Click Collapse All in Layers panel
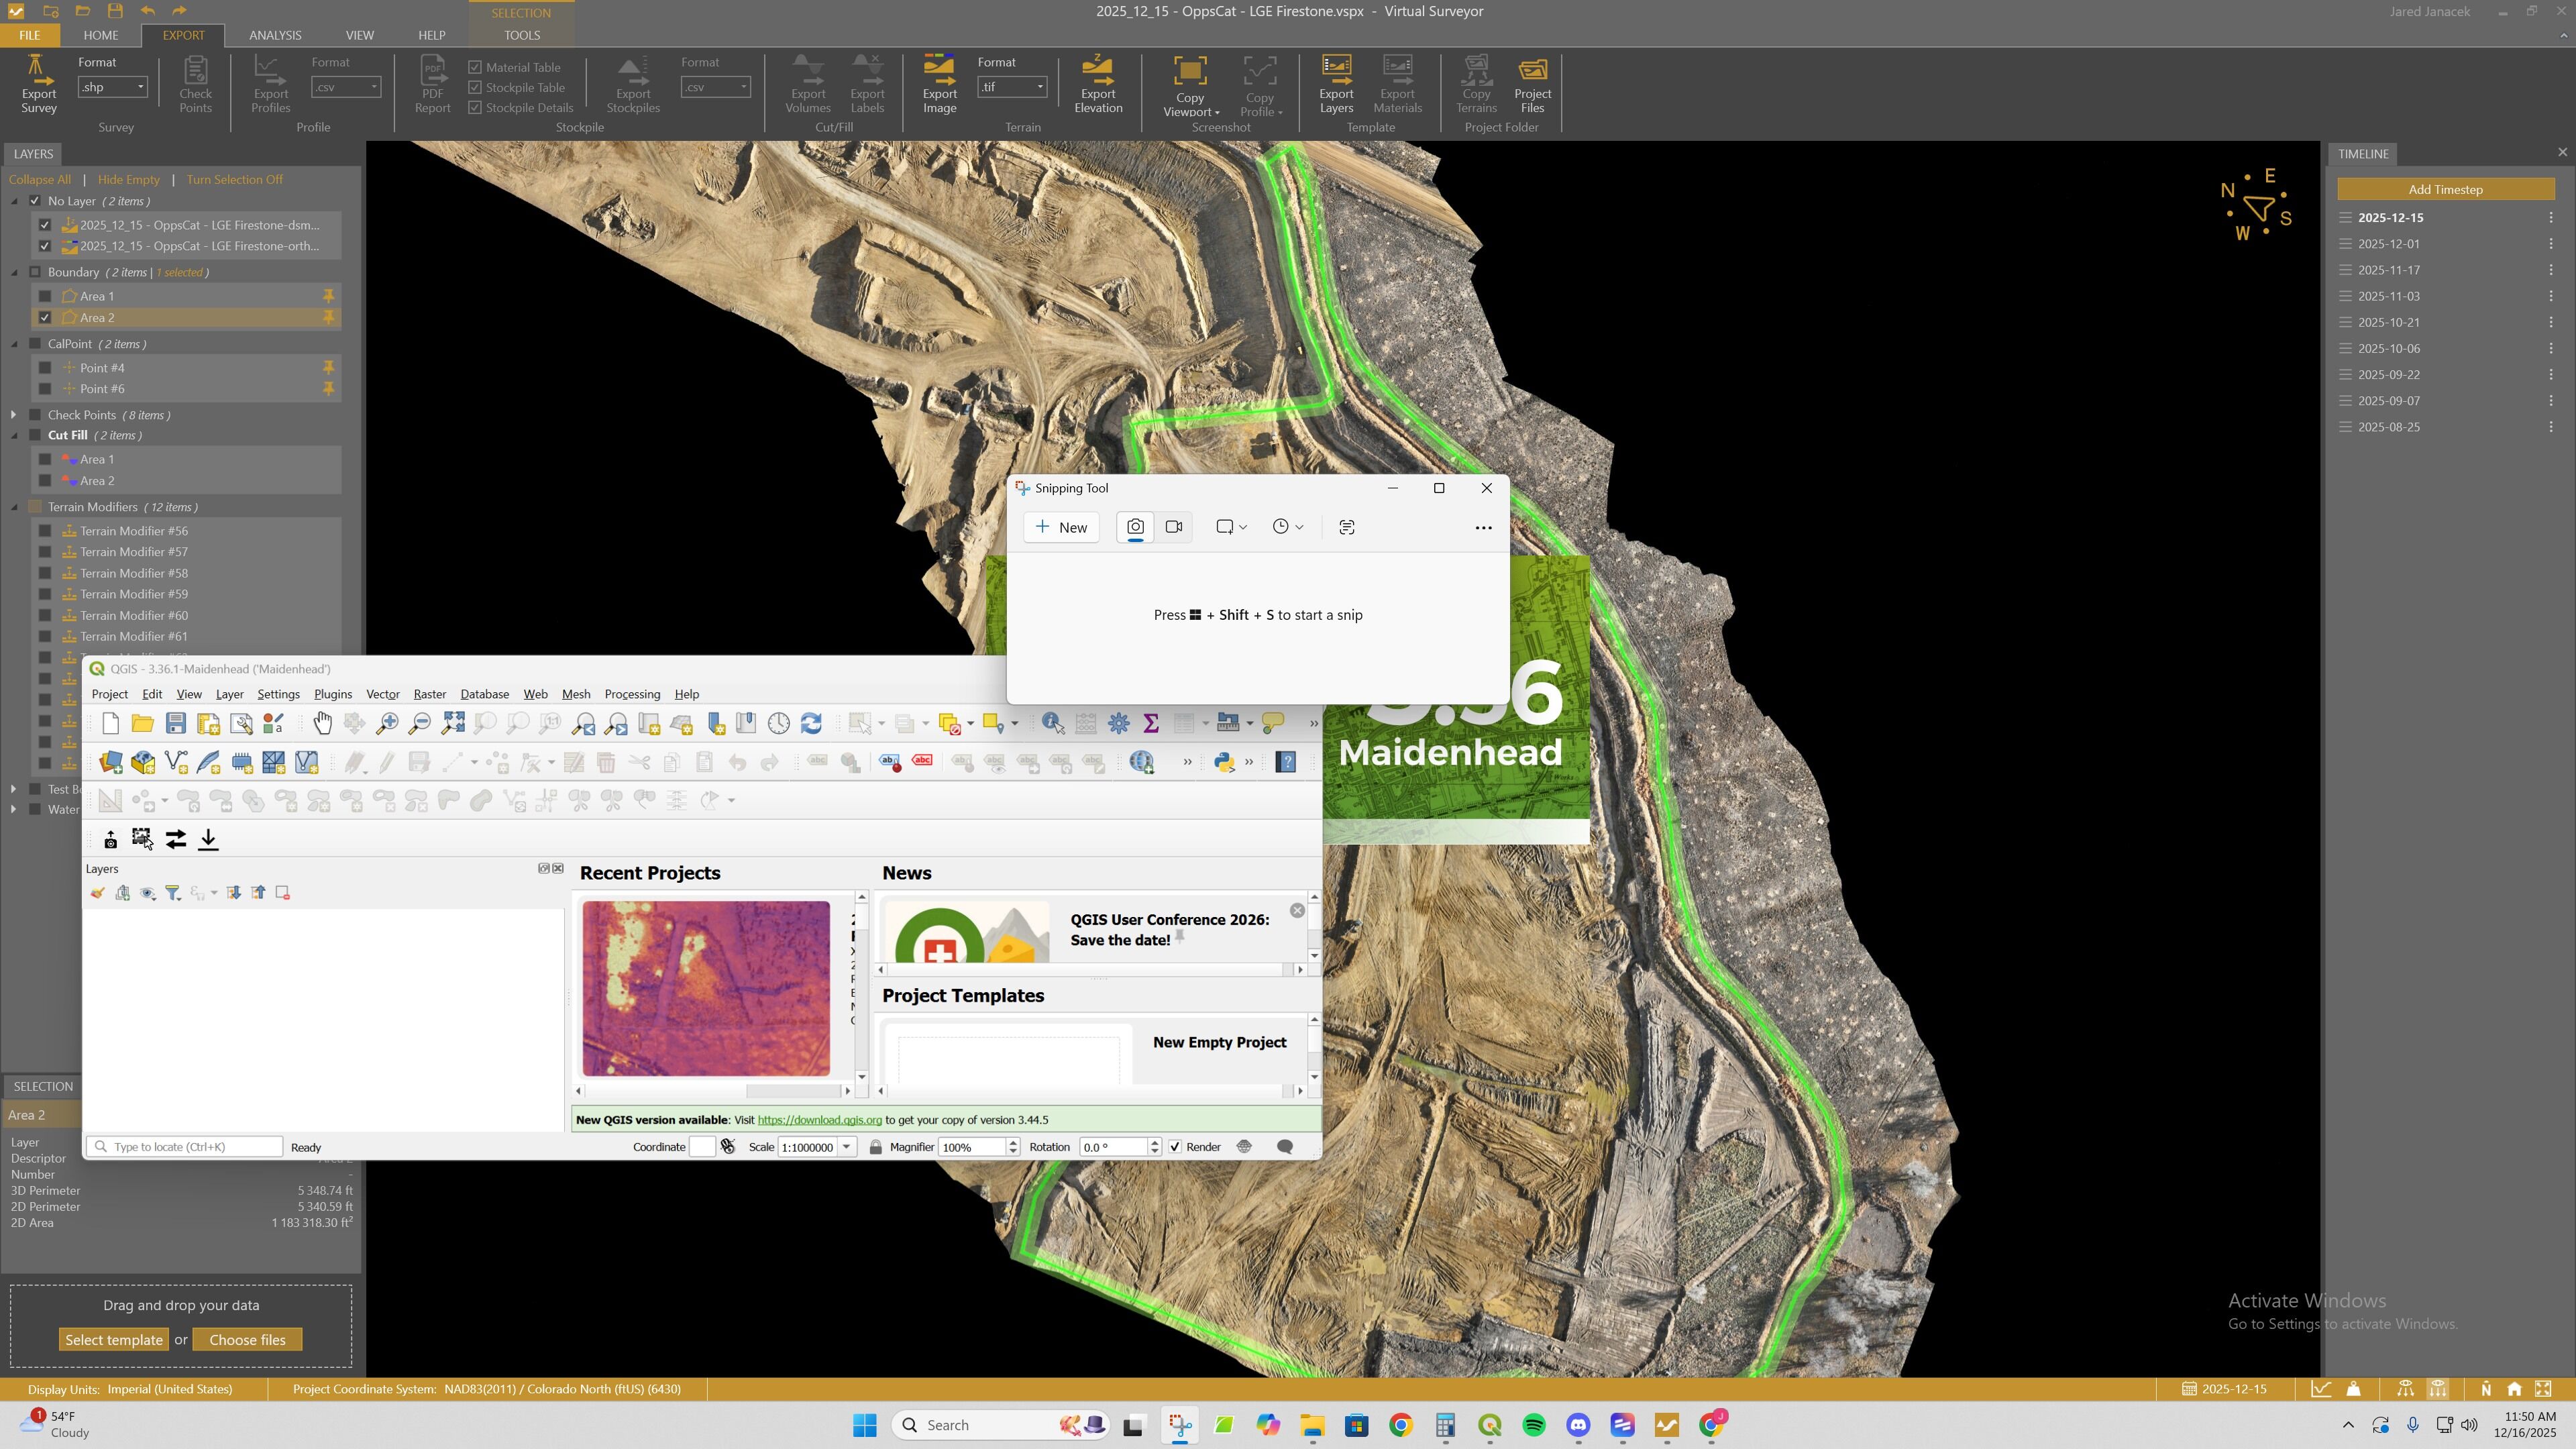 tap(40, 180)
